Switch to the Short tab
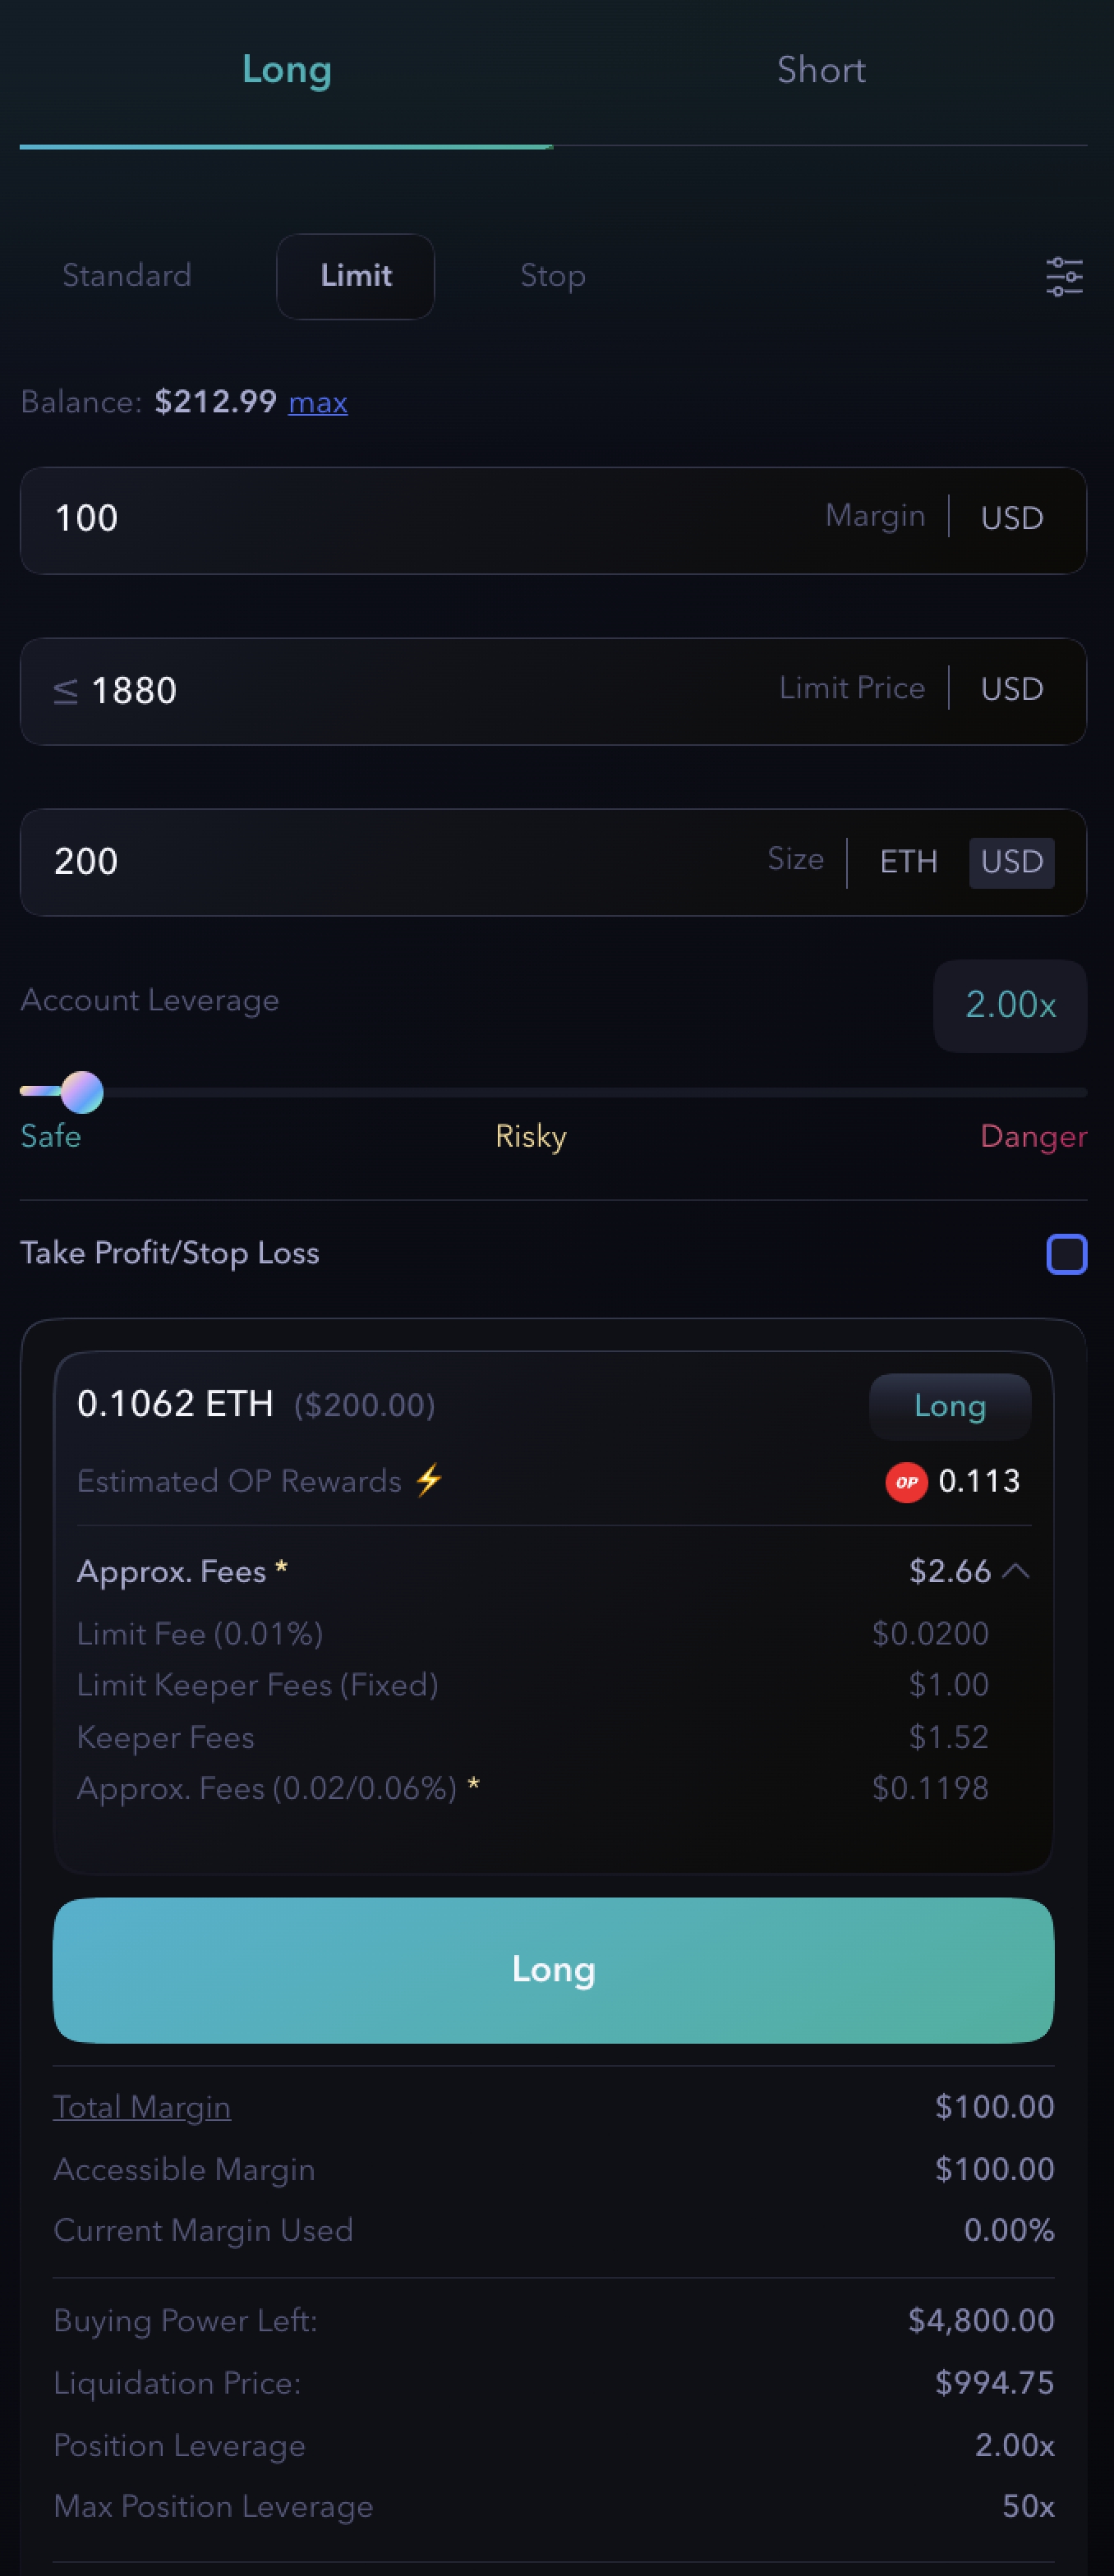1114x2576 pixels. pos(820,70)
